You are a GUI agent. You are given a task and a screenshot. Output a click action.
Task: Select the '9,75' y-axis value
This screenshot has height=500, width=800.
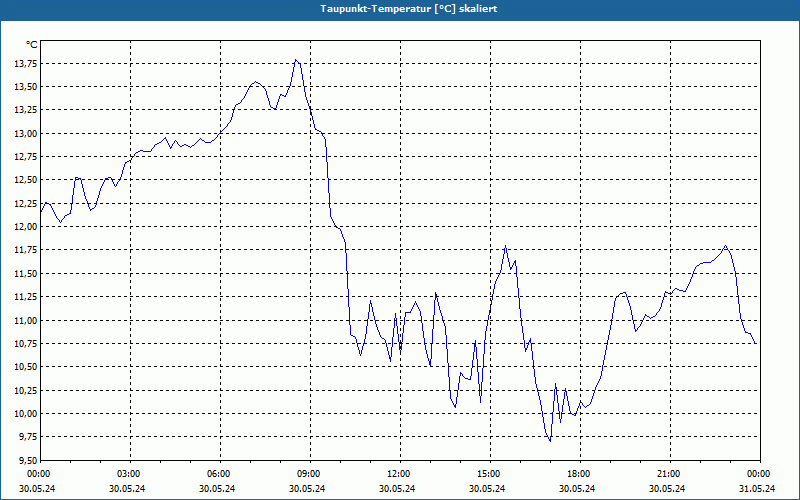point(28,437)
